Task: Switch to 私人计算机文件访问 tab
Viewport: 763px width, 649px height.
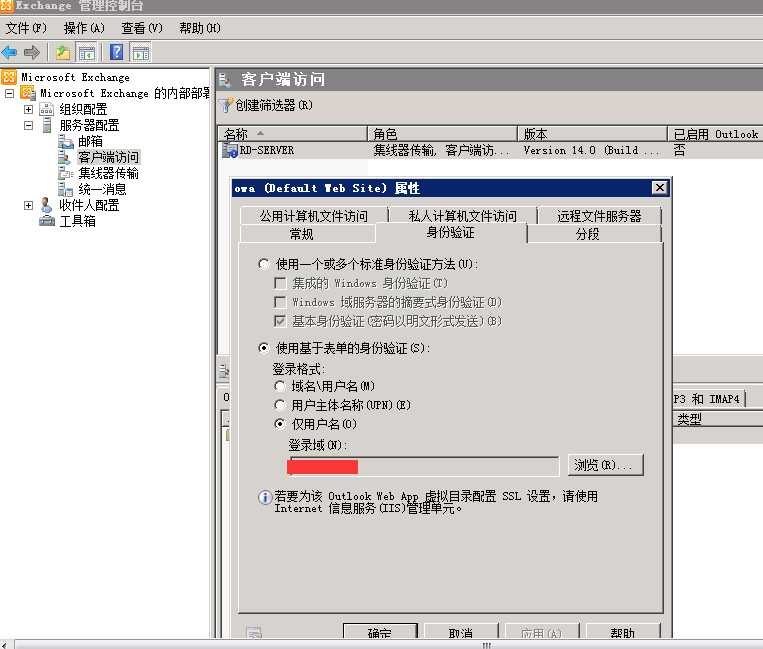Action: [463, 216]
